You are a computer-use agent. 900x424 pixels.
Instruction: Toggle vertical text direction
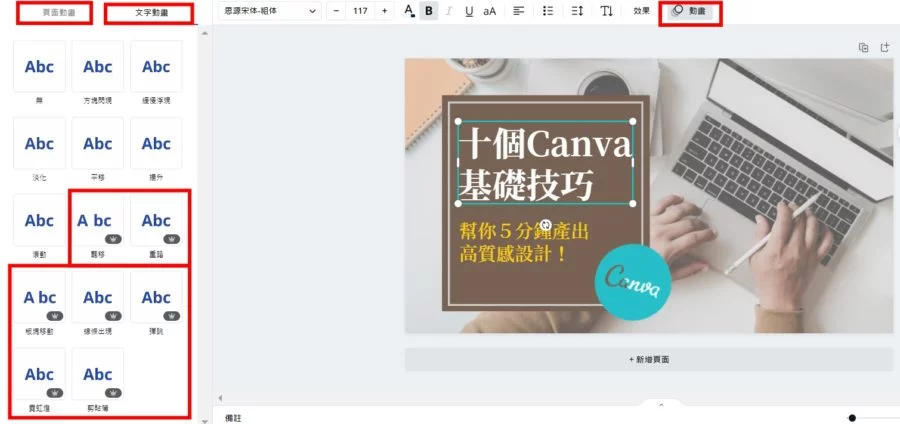click(x=607, y=11)
